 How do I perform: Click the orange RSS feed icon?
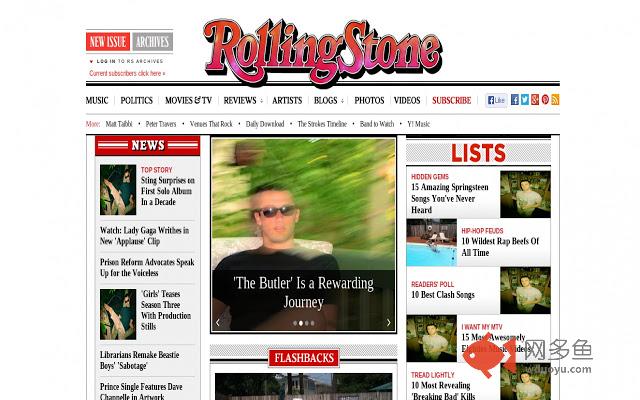point(555,100)
